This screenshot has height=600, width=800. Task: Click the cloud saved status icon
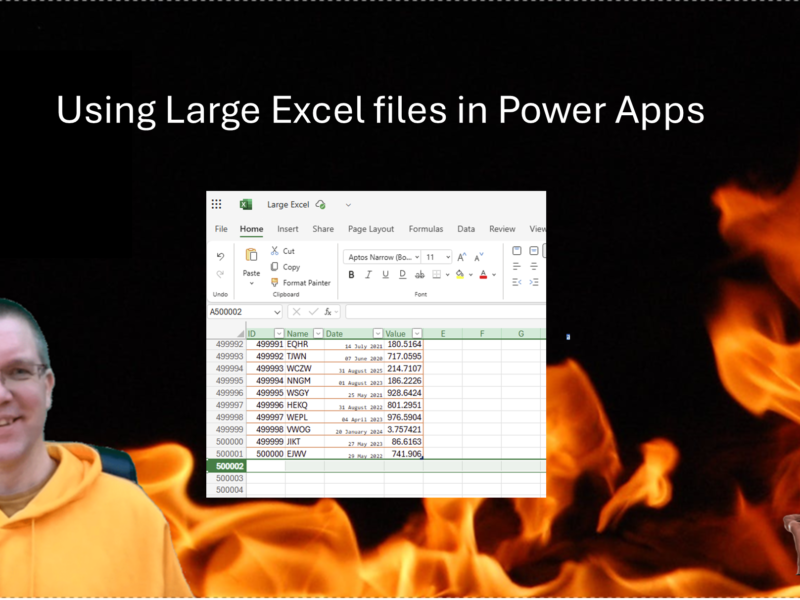(x=320, y=205)
